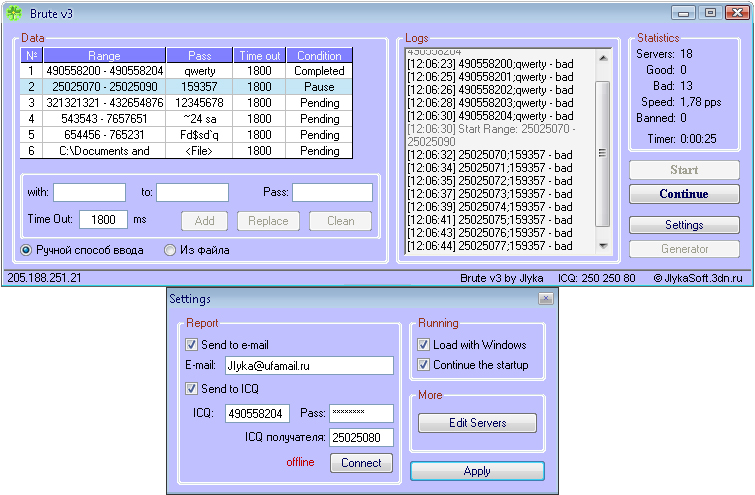The height and width of the screenshot is (495, 755).
Task: Close the Settings dialog window
Action: [x=545, y=298]
